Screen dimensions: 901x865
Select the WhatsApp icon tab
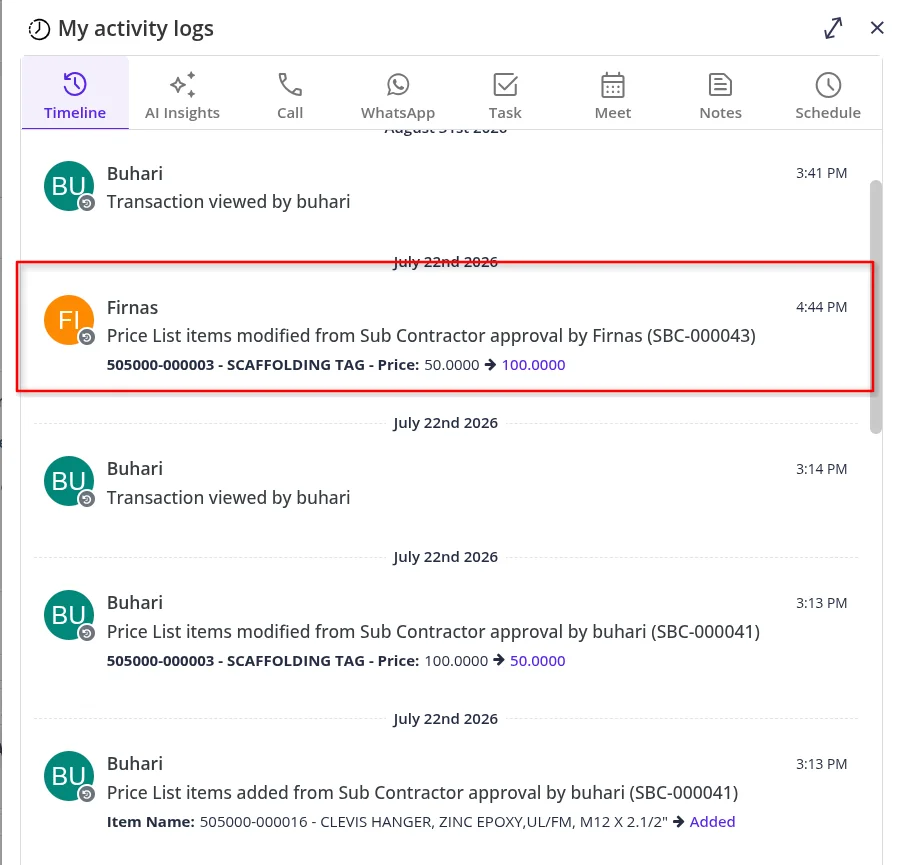398,85
